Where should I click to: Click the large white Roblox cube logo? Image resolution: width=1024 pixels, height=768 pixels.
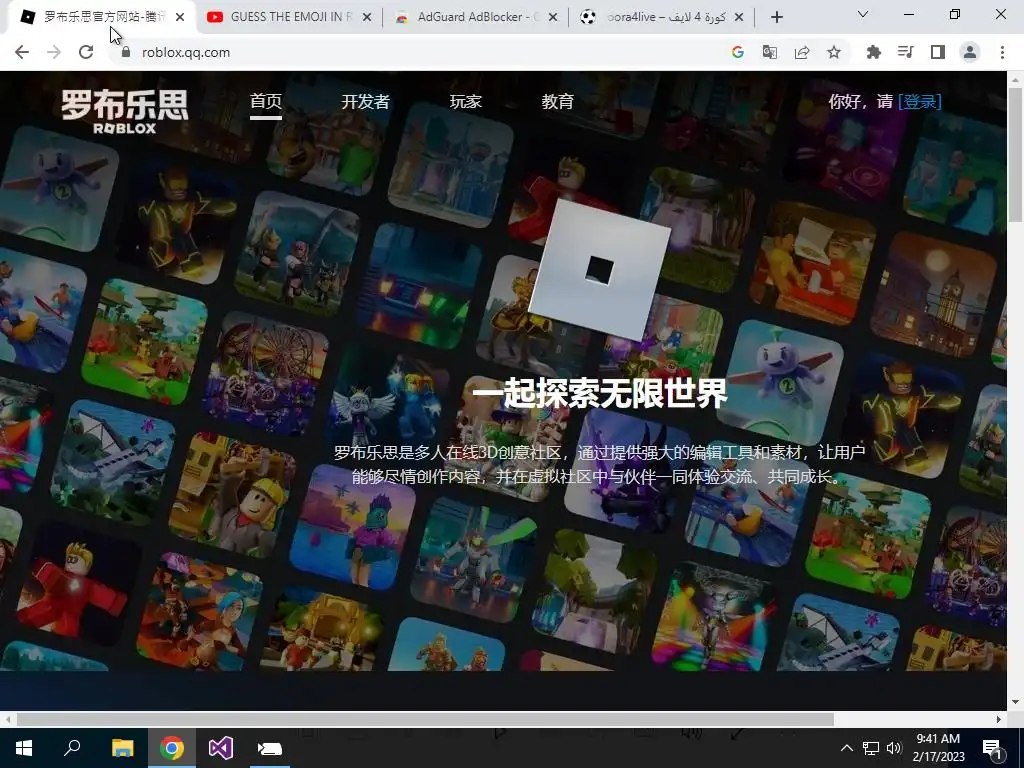pos(600,269)
